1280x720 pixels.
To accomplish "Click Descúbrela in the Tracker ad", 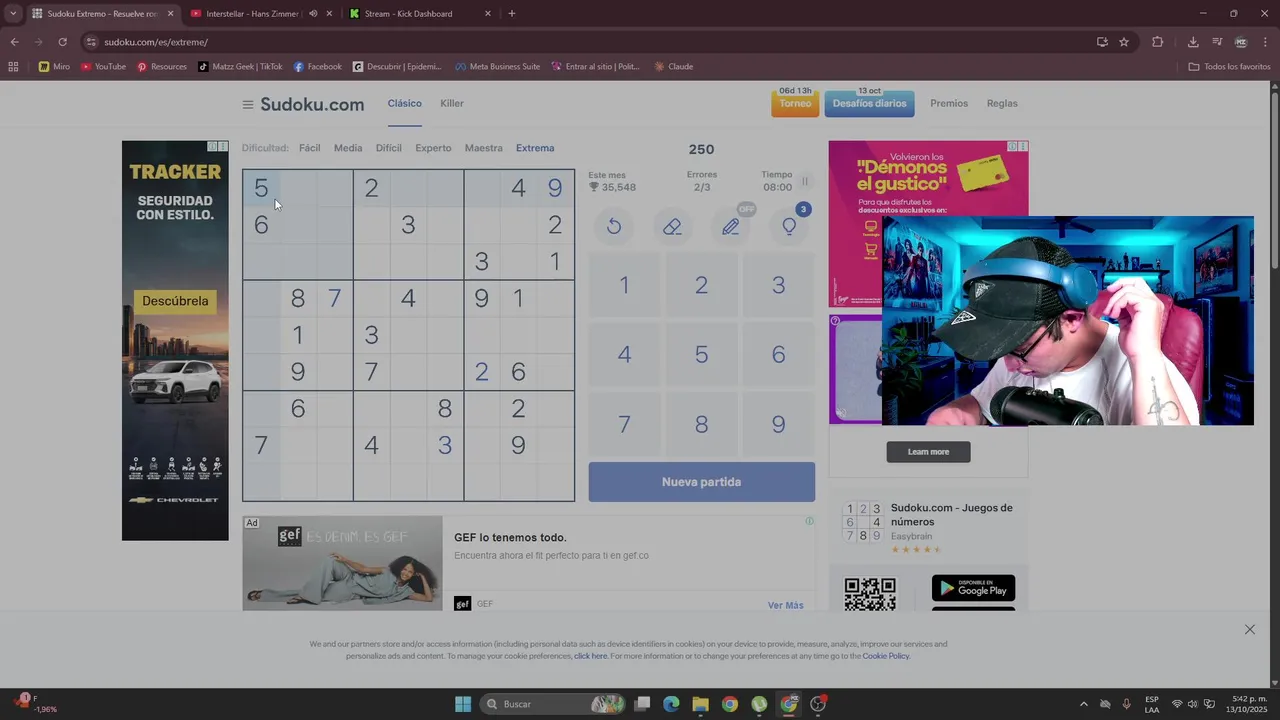I will 175,301.
